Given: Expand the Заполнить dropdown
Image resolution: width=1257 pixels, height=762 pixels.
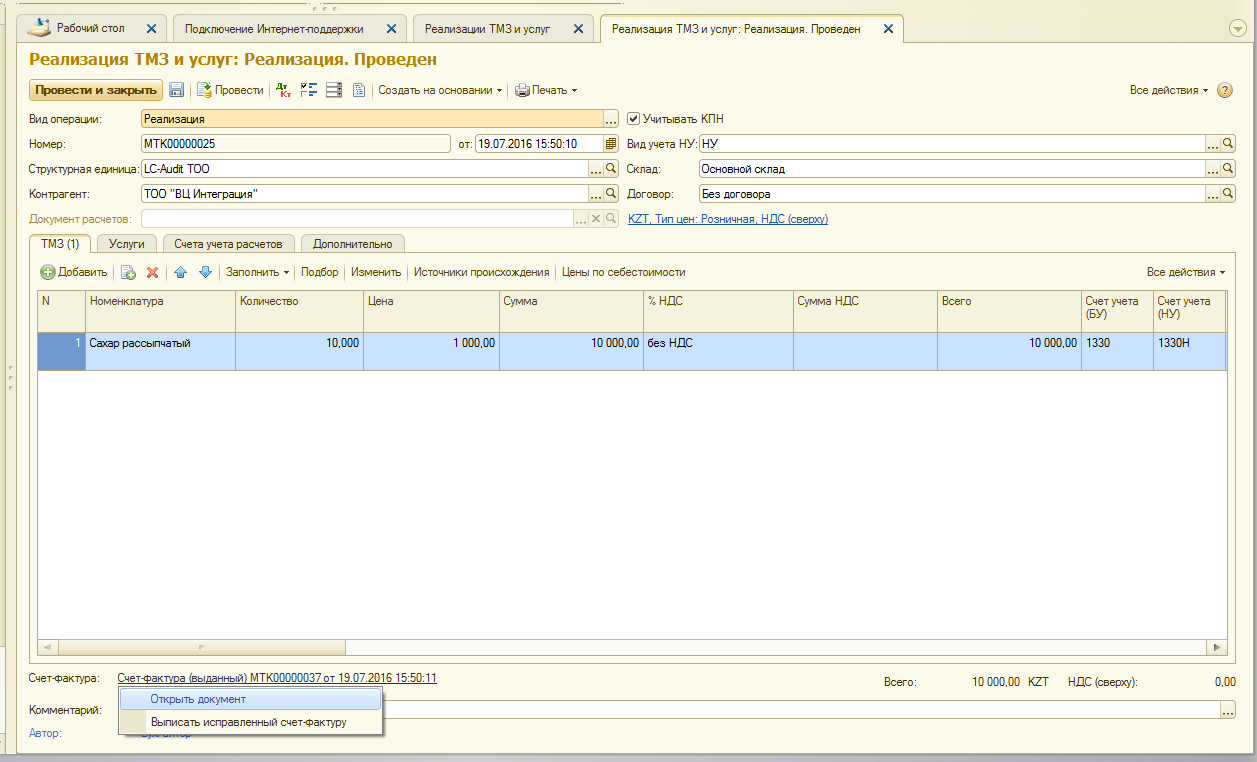Looking at the screenshot, I should [x=258, y=272].
